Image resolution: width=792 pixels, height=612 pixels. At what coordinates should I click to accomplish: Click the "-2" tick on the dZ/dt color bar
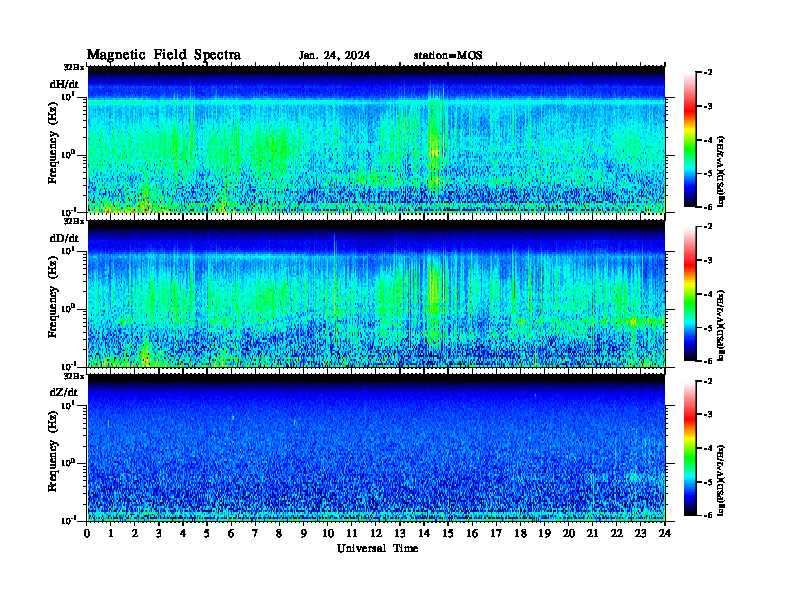pos(707,381)
